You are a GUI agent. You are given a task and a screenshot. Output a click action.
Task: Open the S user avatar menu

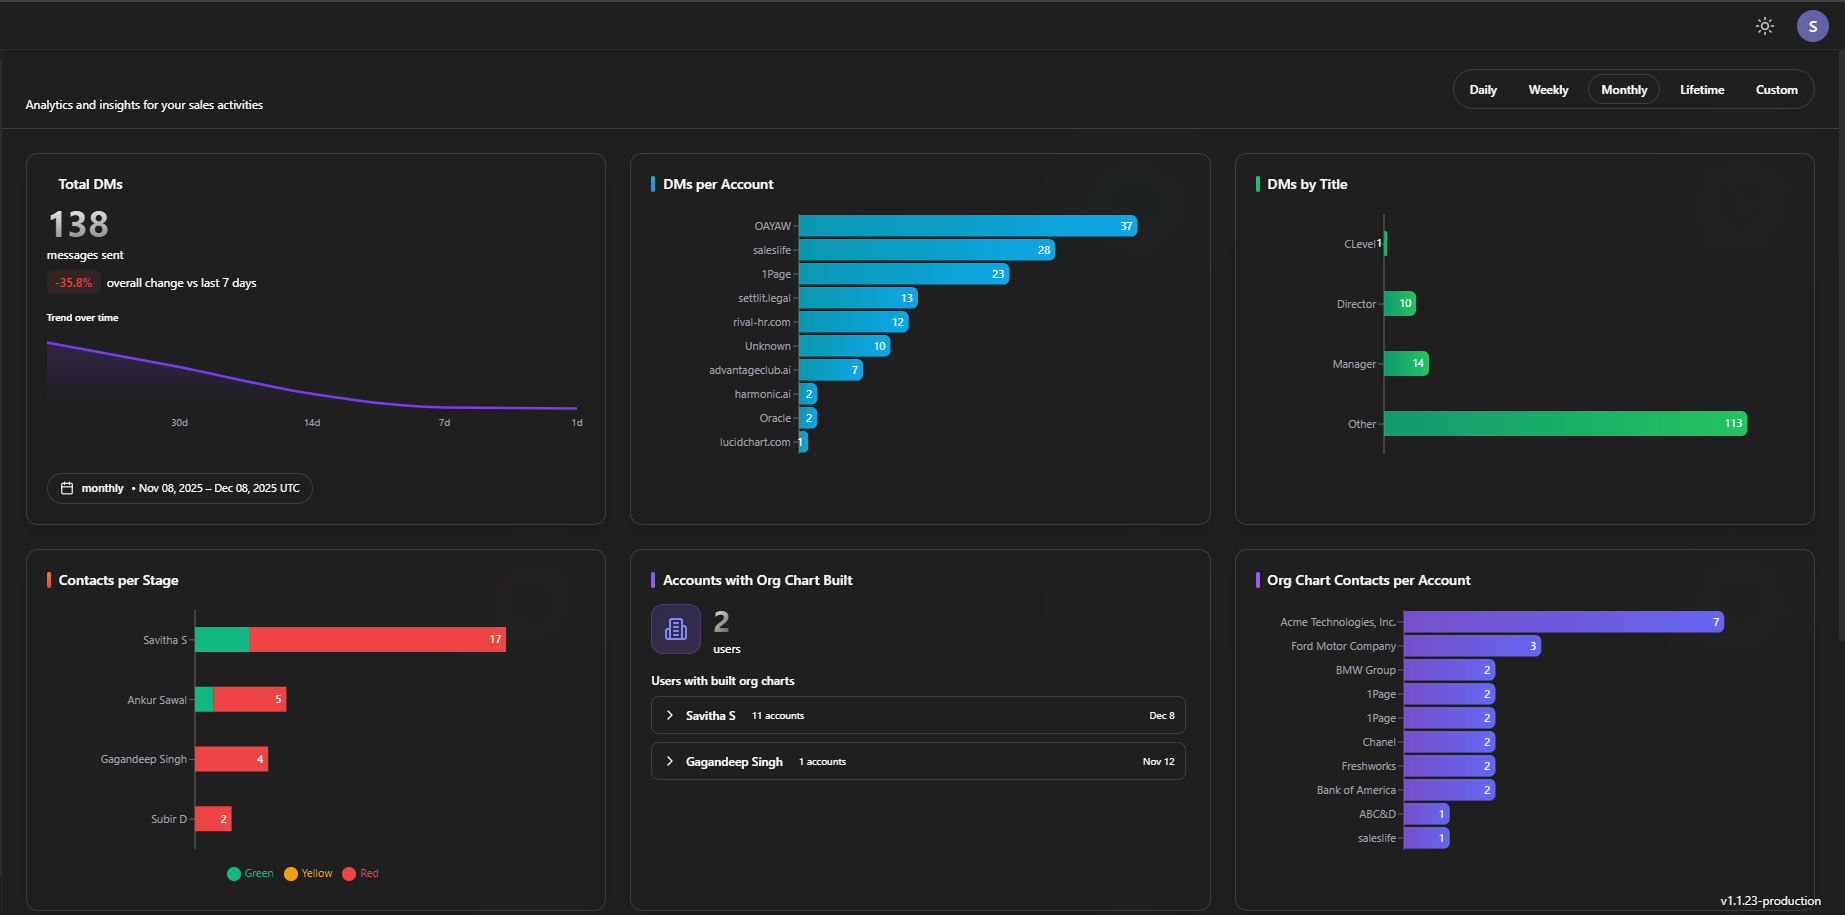(1813, 26)
